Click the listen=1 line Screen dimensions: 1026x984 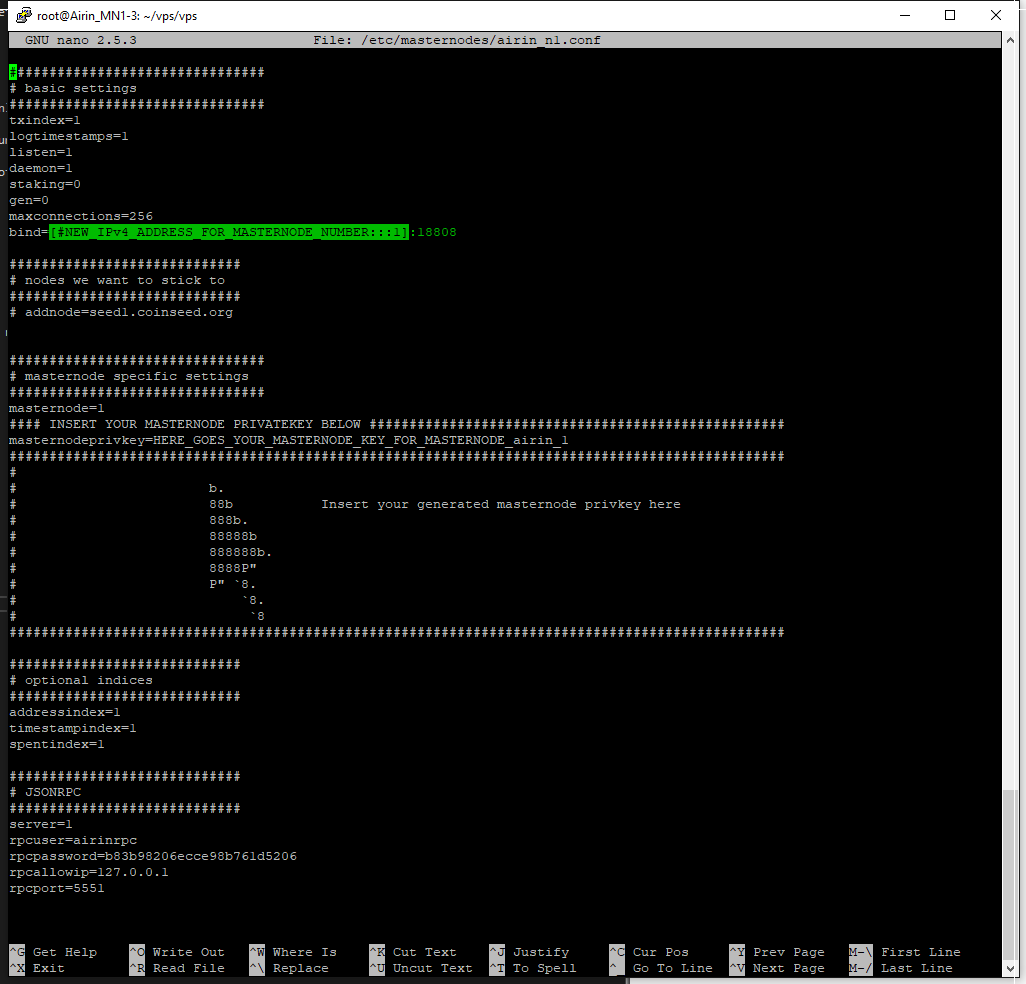(x=41, y=152)
